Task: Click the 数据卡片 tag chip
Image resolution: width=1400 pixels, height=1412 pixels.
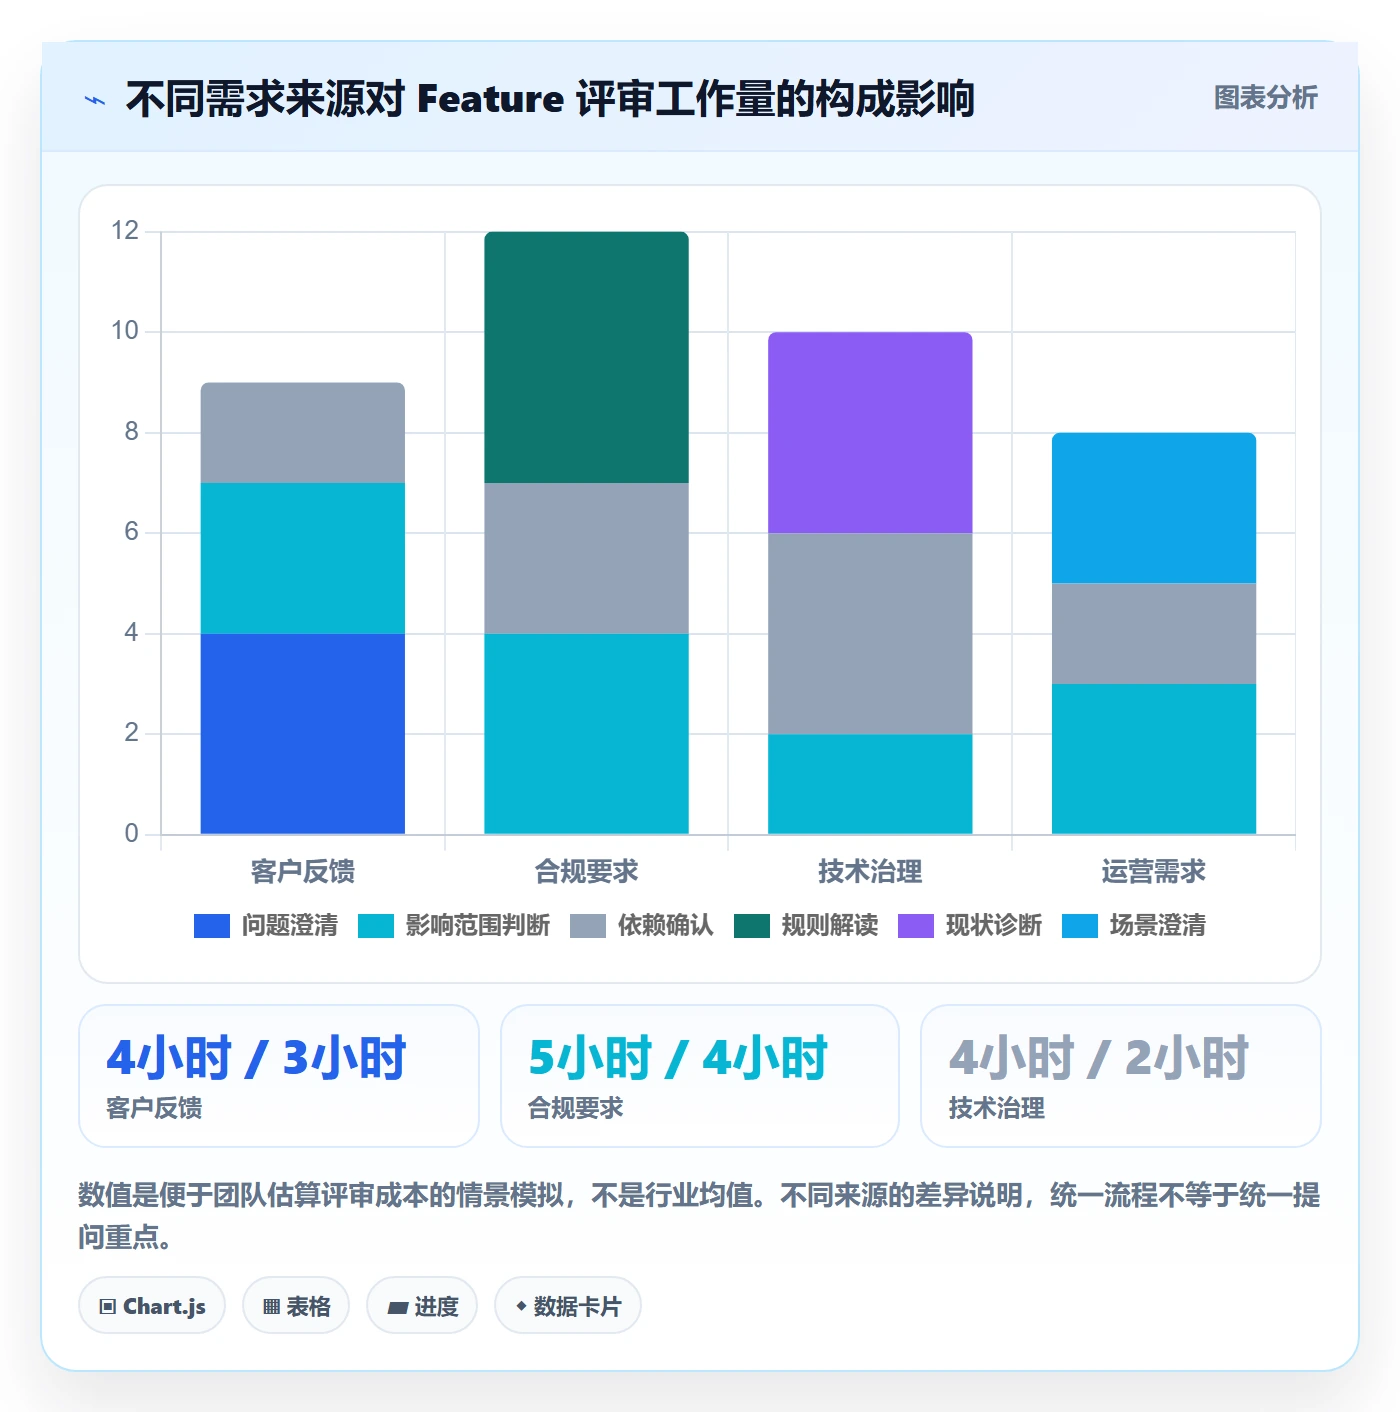Action: click(568, 1306)
